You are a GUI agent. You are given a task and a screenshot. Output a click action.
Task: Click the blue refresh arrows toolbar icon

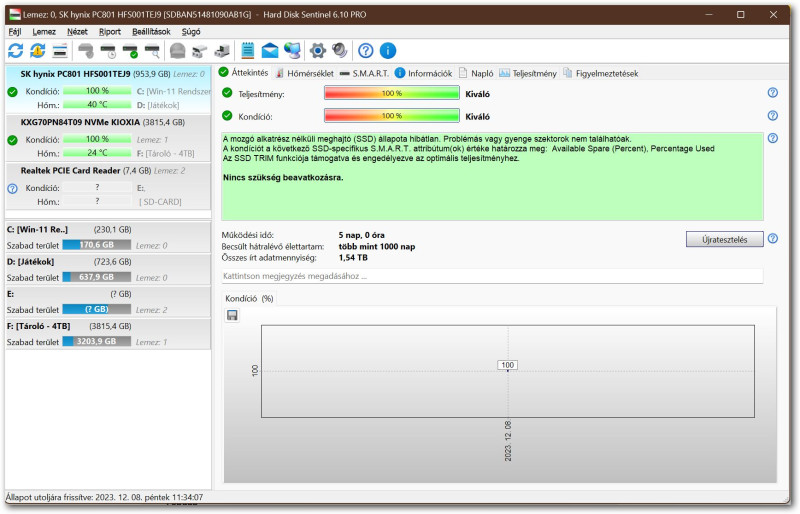(x=15, y=51)
